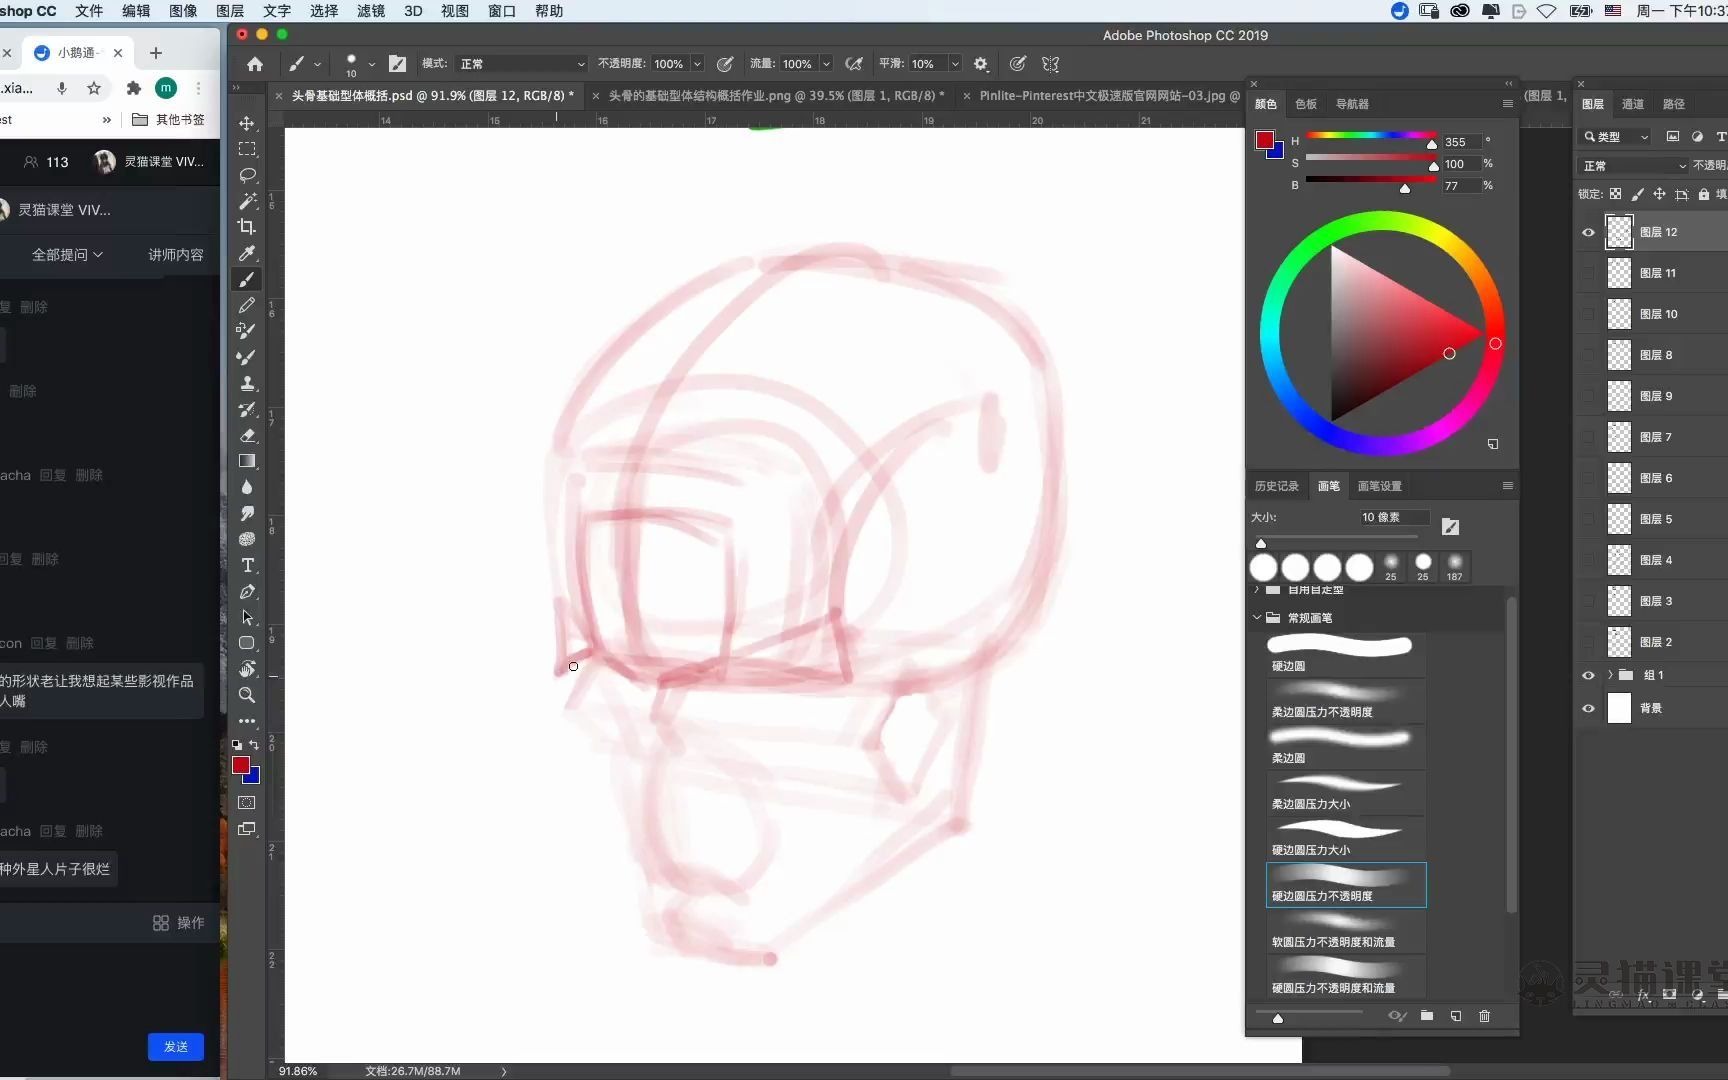Select the 硬边圆压力不透明度 brush preset
Screen dimensions: 1728x1080
pyautogui.click(x=1346, y=885)
